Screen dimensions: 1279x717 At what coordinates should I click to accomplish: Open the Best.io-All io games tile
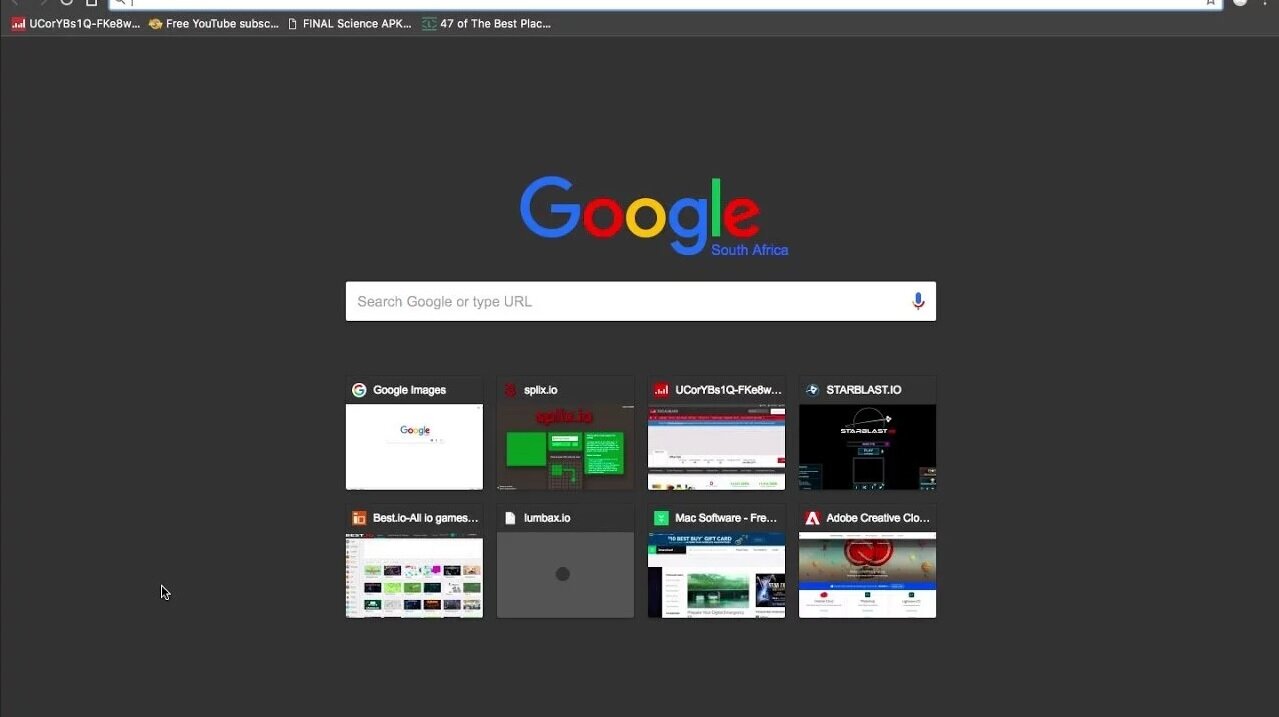tap(414, 561)
